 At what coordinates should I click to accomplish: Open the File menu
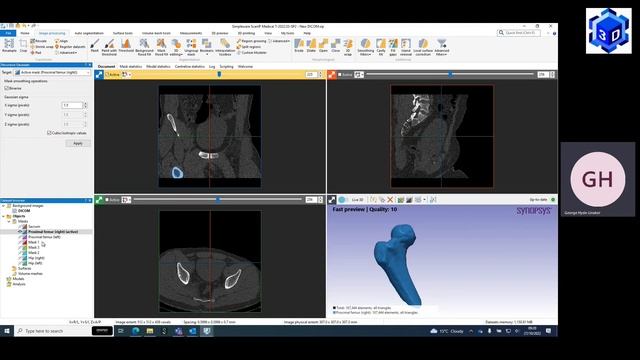point(8,33)
